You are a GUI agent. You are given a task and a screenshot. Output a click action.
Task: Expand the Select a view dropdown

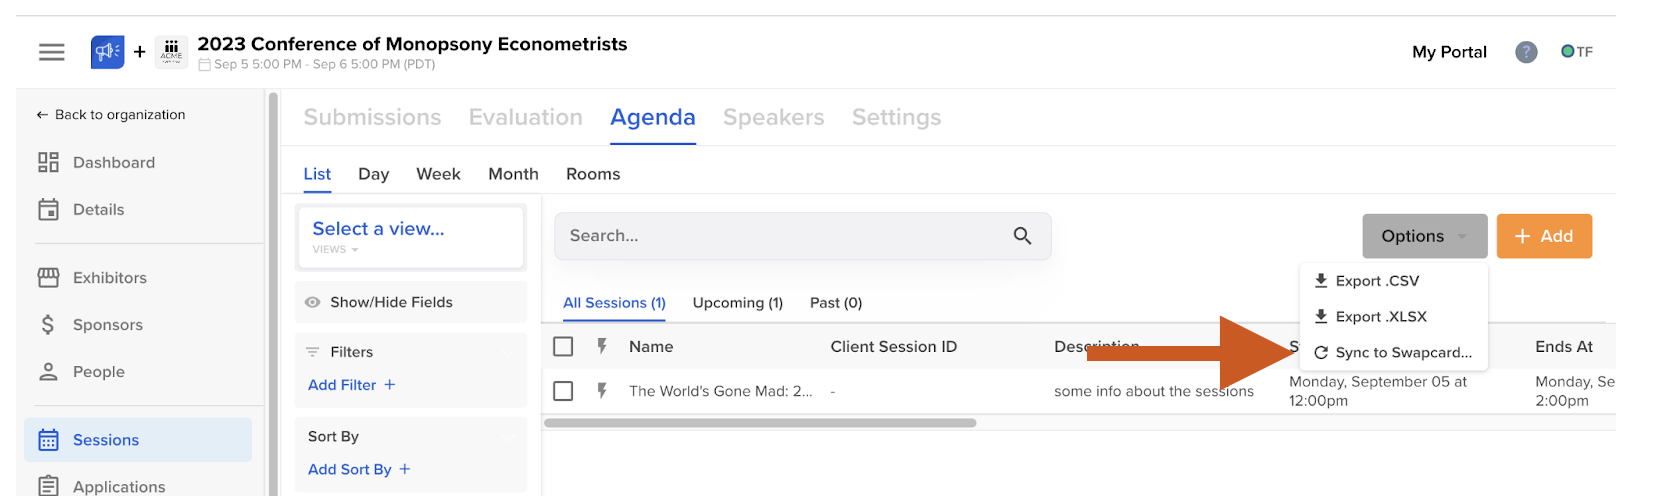point(410,237)
